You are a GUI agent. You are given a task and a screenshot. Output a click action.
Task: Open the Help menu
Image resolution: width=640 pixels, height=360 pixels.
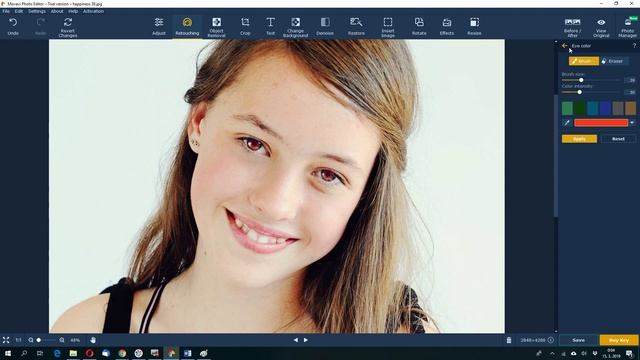[73, 11]
